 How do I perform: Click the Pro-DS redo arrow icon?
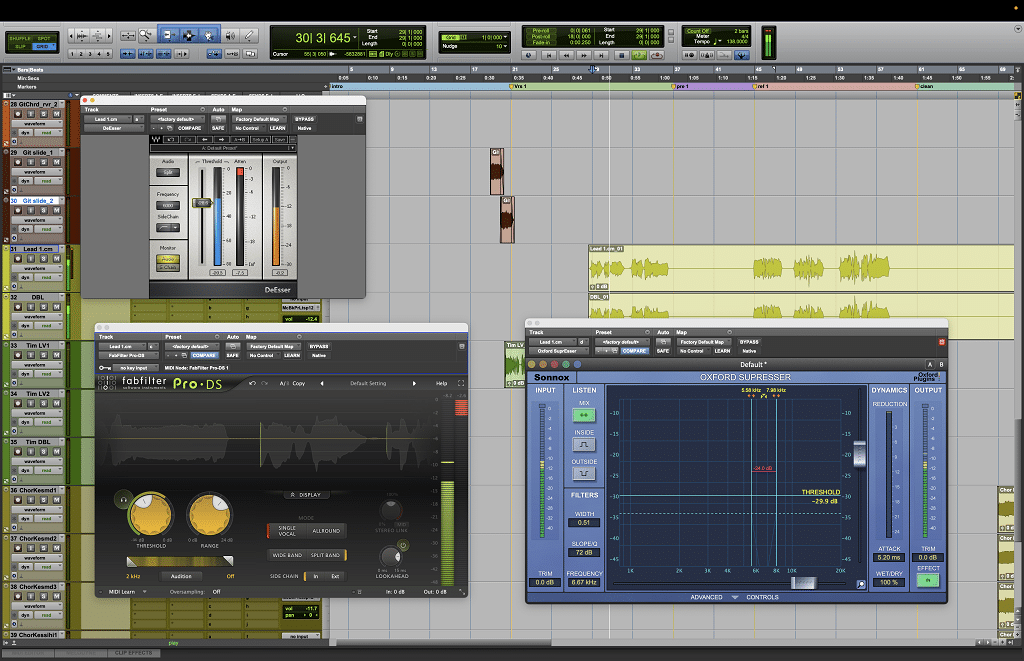[264, 383]
